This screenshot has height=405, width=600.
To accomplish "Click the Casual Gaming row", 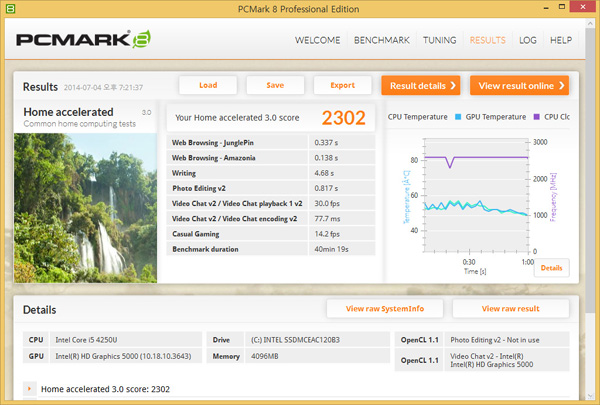I will pos(271,234).
